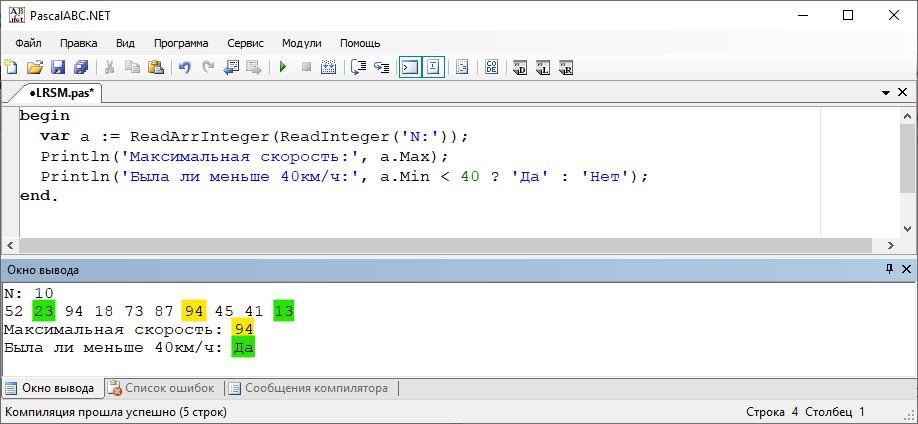Switch to Сообщения компилятора tab

pyautogui.click(x=309, y=388)
